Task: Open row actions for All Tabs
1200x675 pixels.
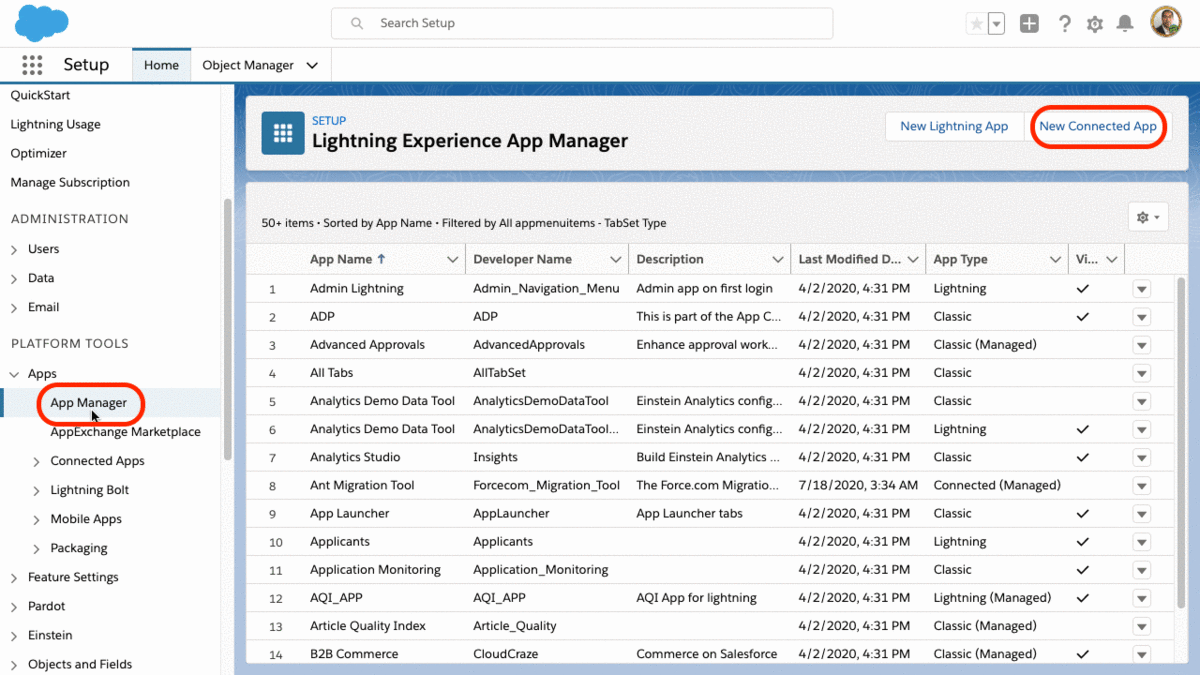Action: coord(1141,373)
